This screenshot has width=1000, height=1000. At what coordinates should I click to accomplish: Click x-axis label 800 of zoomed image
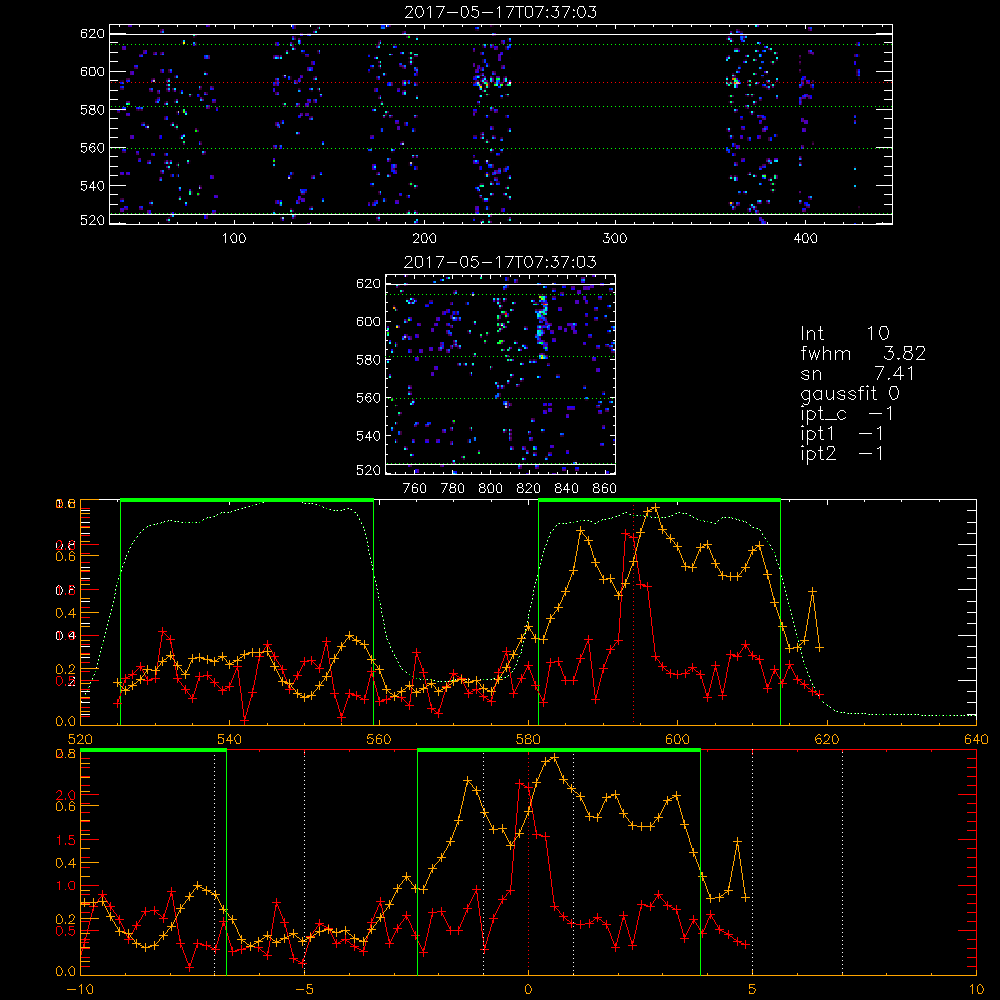click(x=490, y=489)
